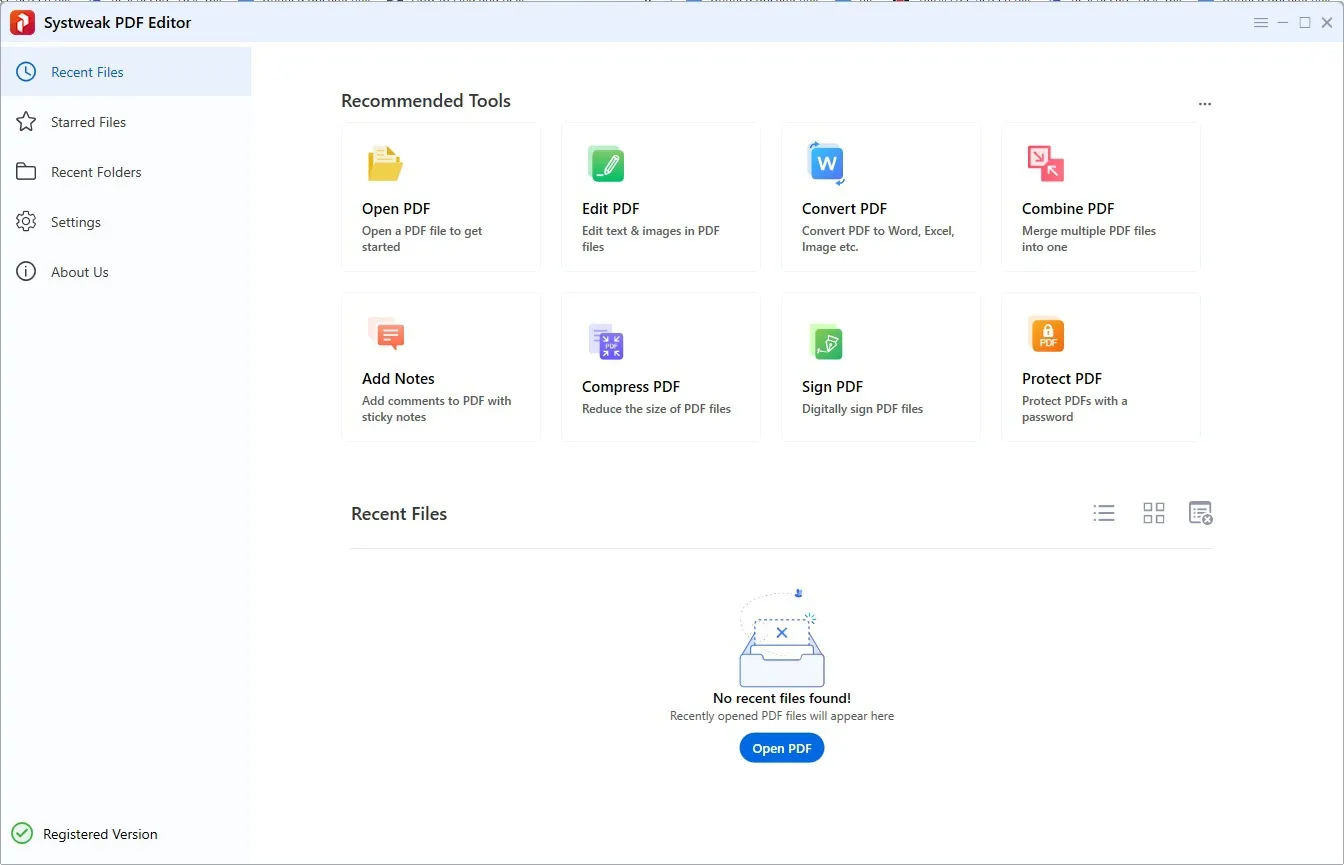The height and width of the screenshot is (865, 1344).
Task: Click the Open PDF card title
Action: tap(396, 209)
